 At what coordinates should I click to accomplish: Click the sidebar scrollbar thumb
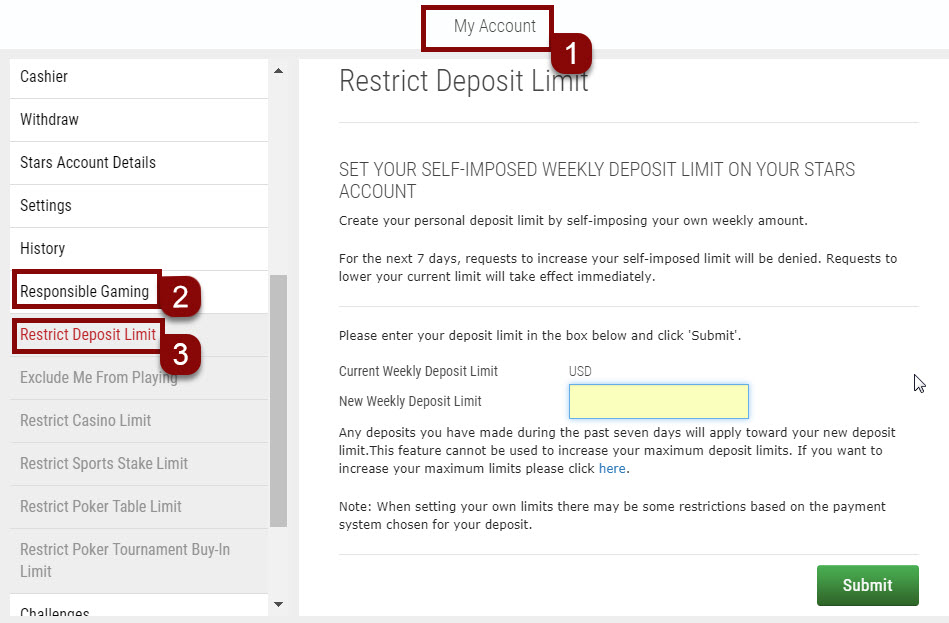pos(278,400)
